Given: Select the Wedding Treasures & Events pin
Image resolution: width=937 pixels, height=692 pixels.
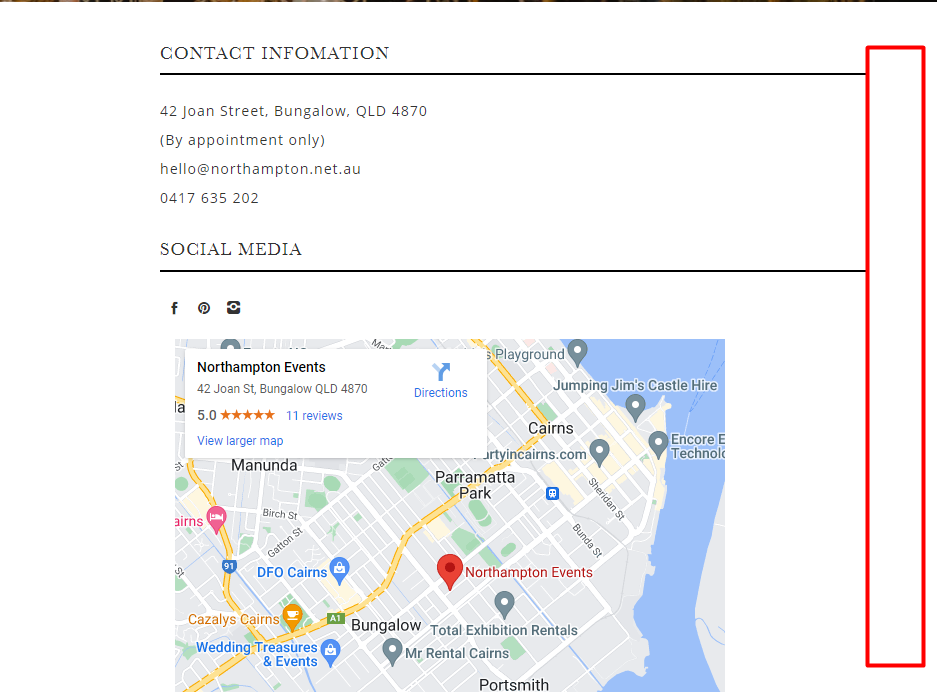Looking at the screenshot, I should click(x=330, y=653).
